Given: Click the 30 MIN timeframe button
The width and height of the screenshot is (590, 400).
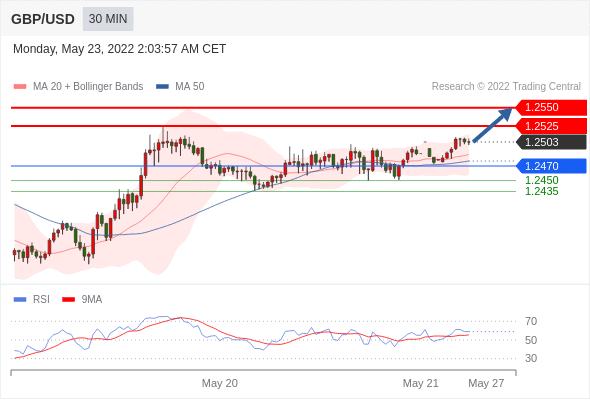Looking at the screenshot, I should [108, 19].
